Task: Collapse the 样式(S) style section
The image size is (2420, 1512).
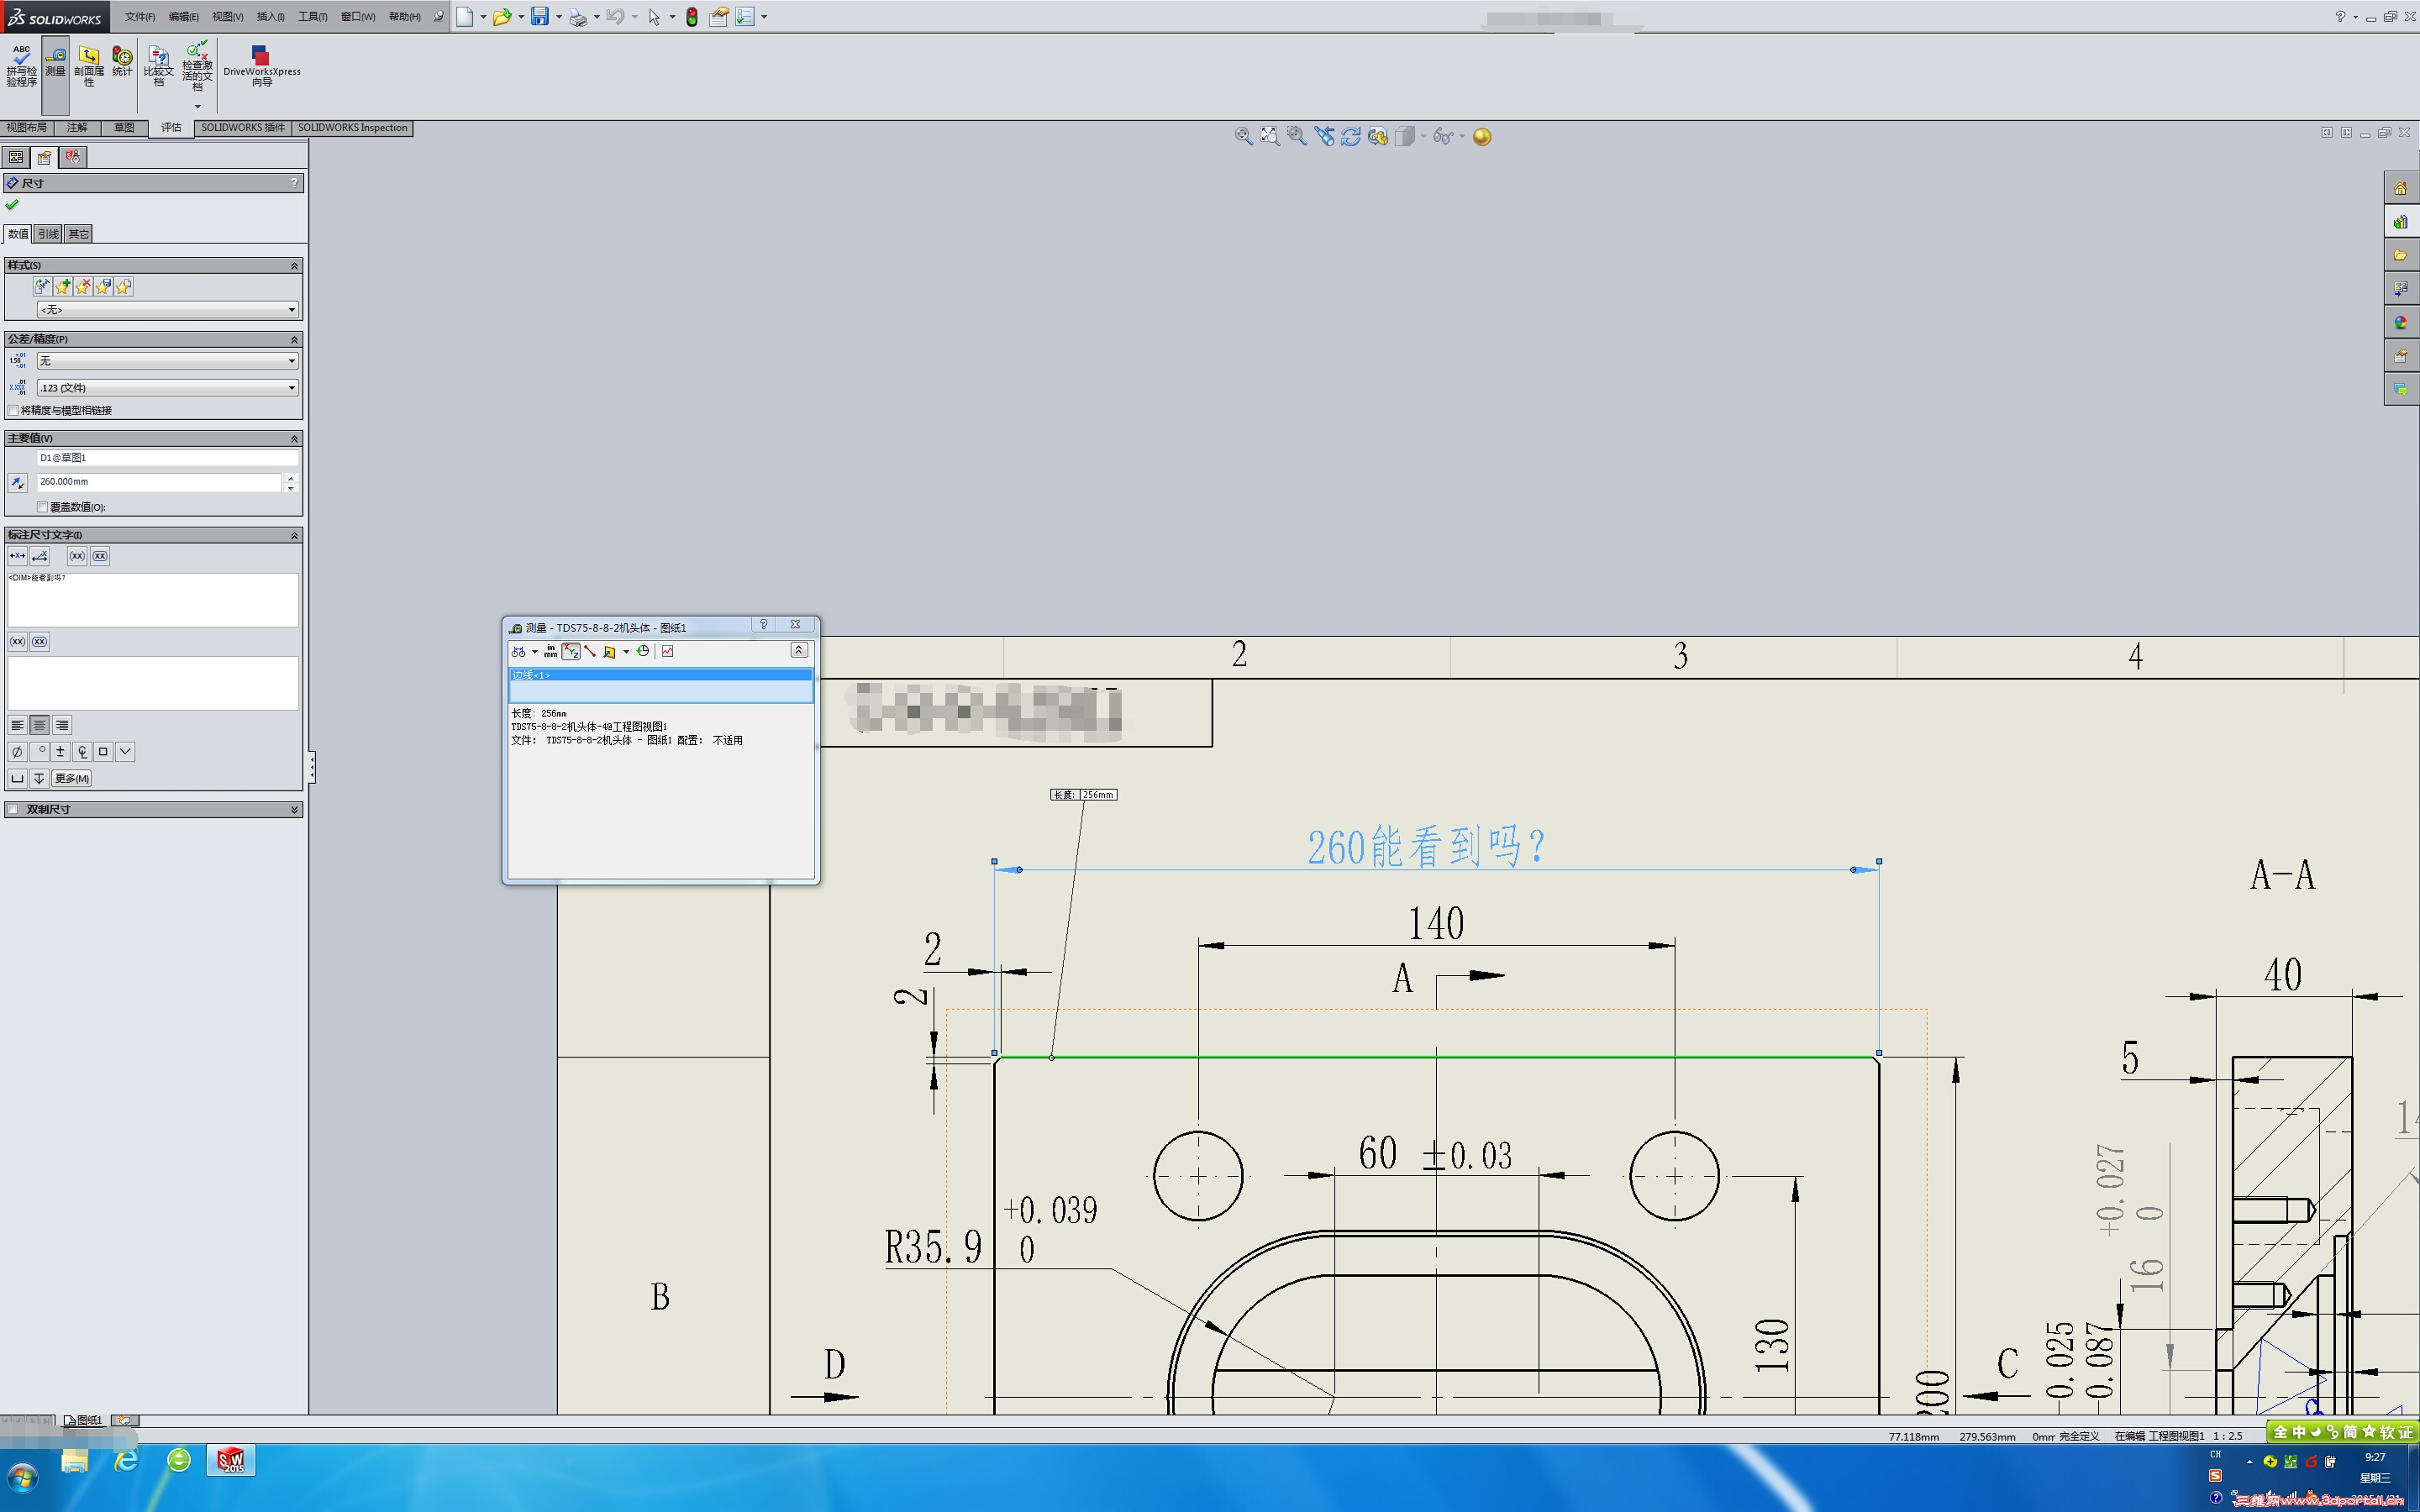Action: (294, 266)
